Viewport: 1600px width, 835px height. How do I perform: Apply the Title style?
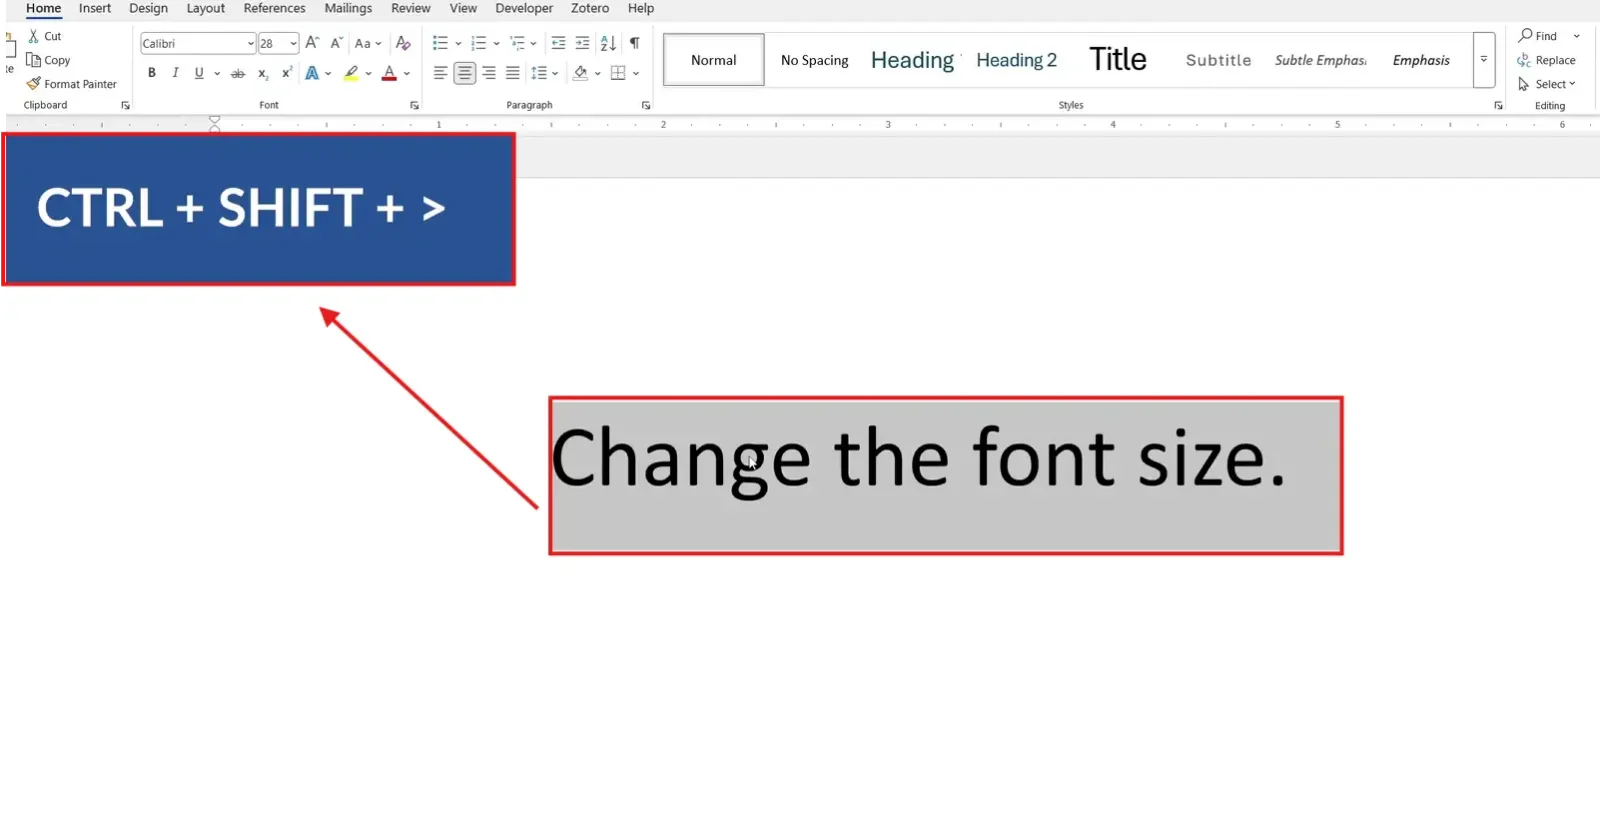(x=1118, y=60)
